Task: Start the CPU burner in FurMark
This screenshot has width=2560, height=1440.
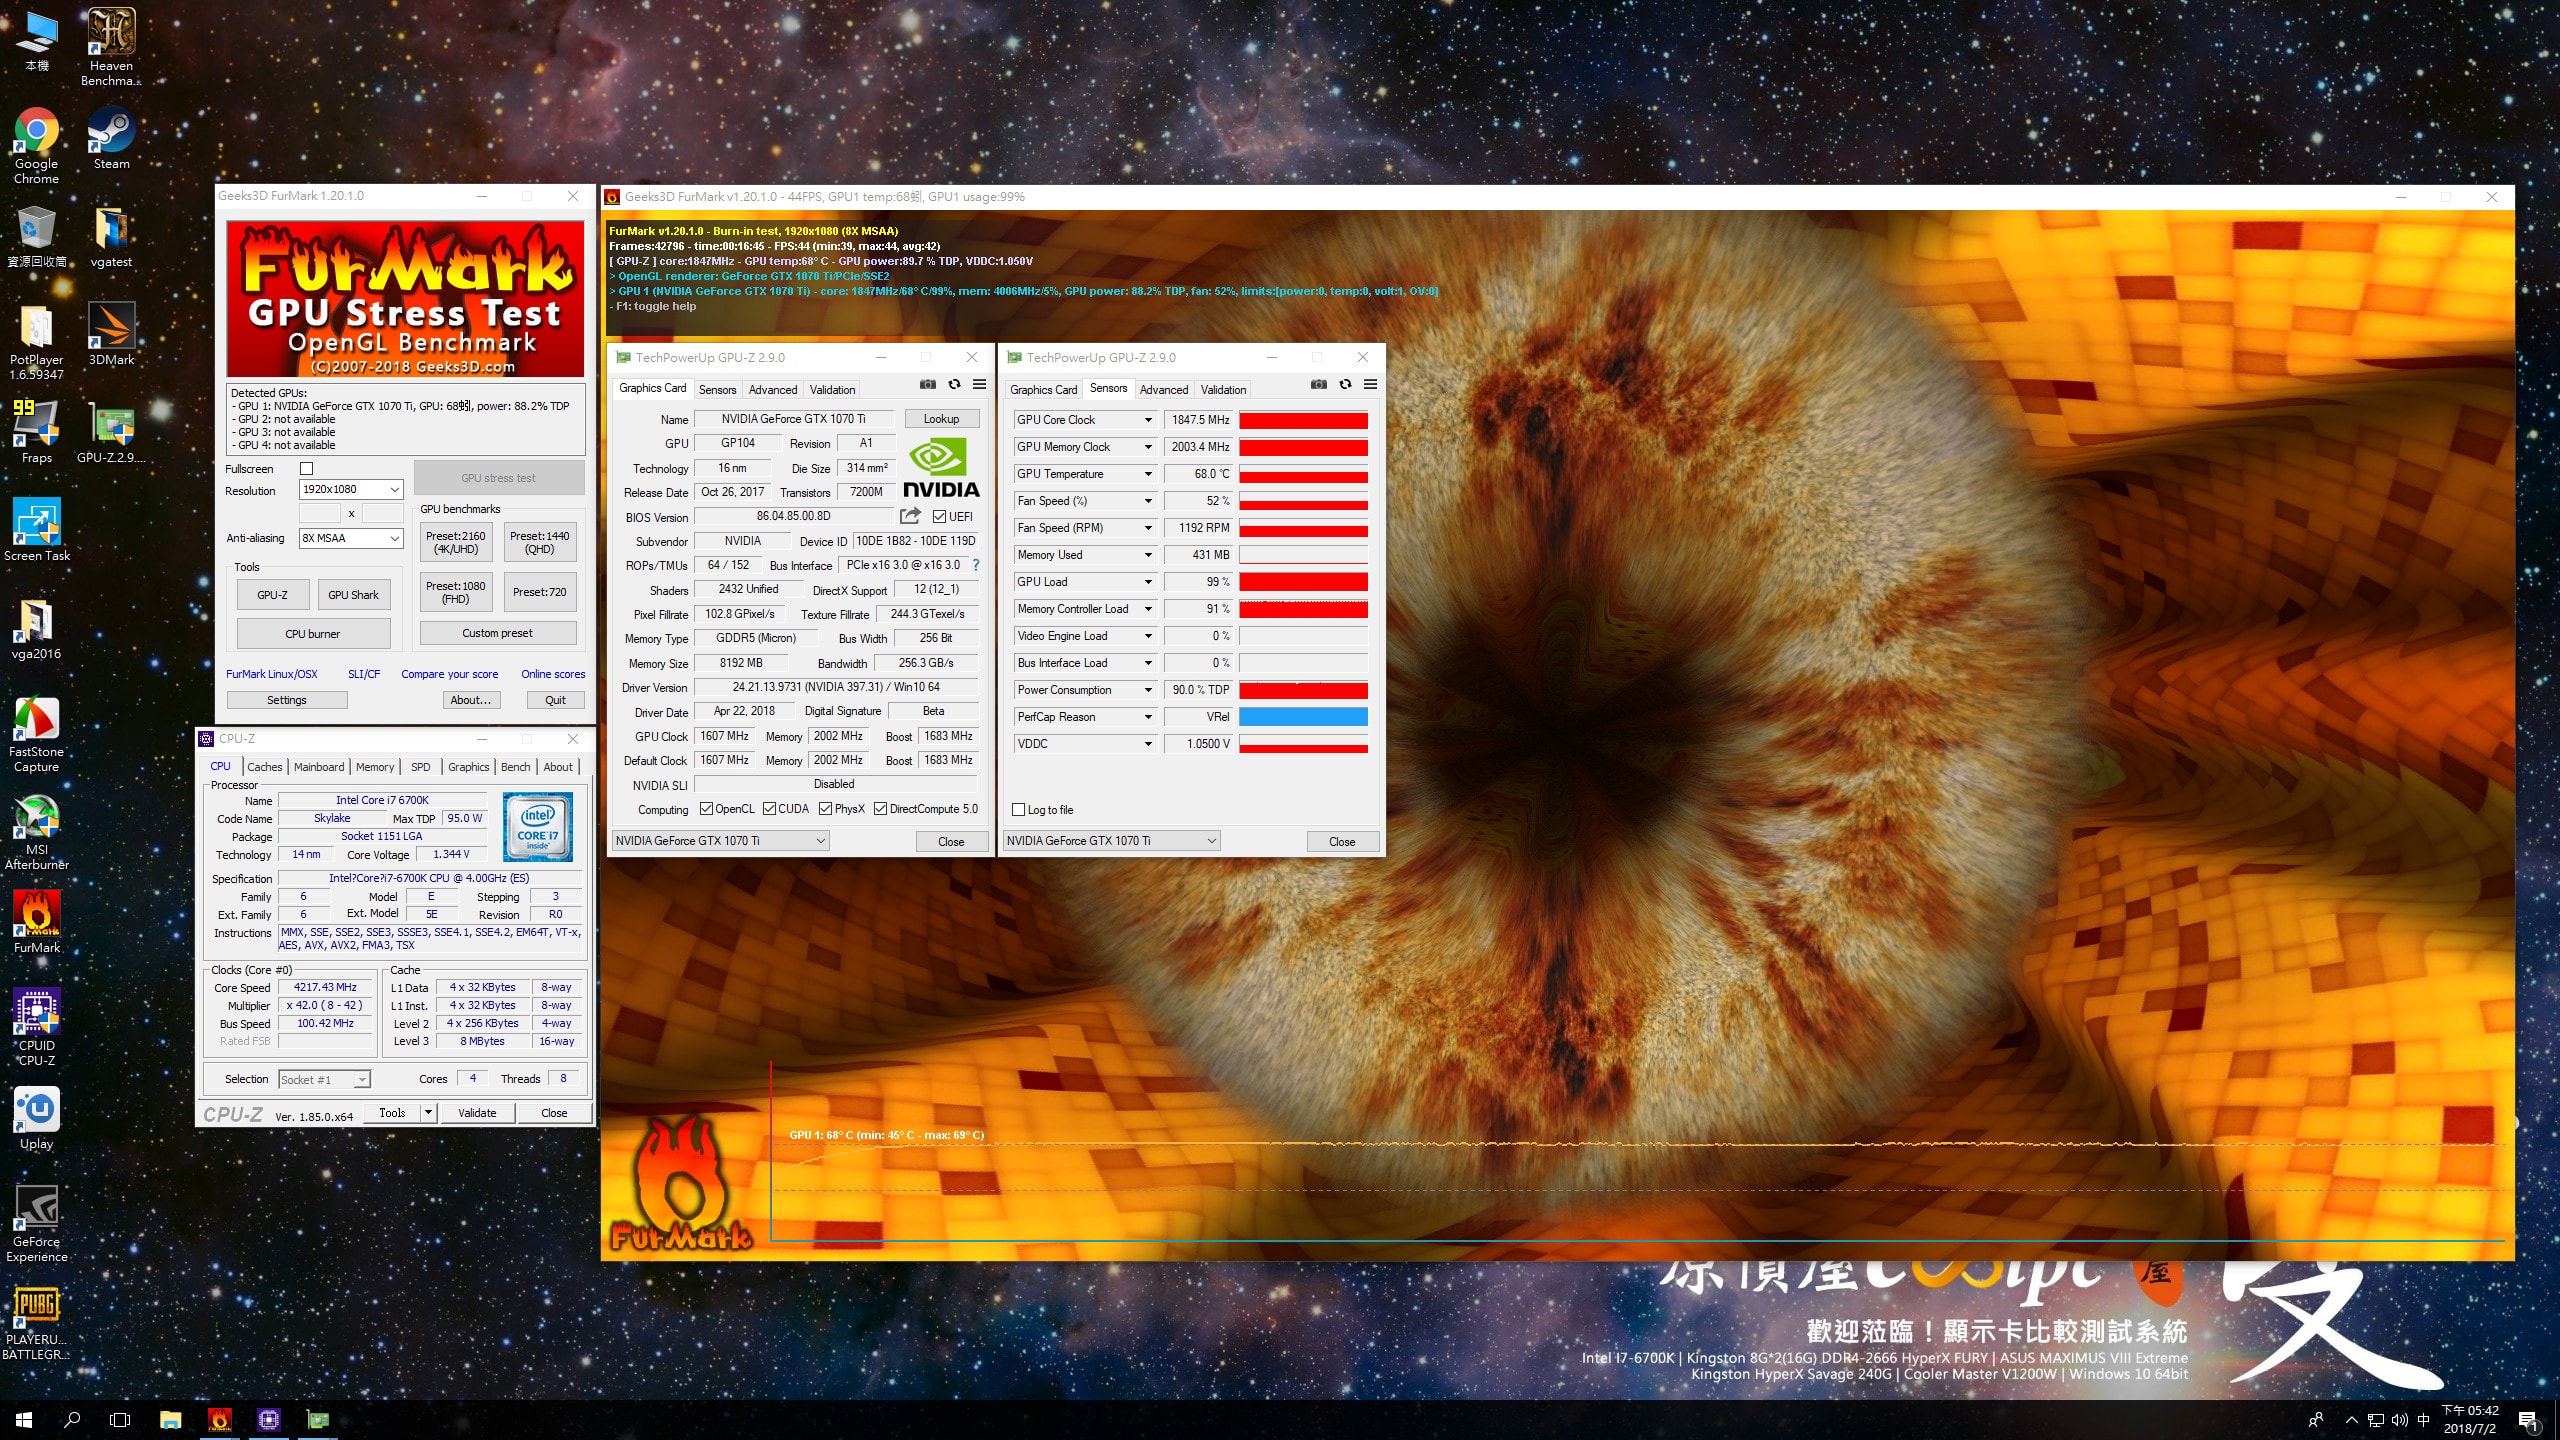Action: pyautogui.click(x=313, y=634)
